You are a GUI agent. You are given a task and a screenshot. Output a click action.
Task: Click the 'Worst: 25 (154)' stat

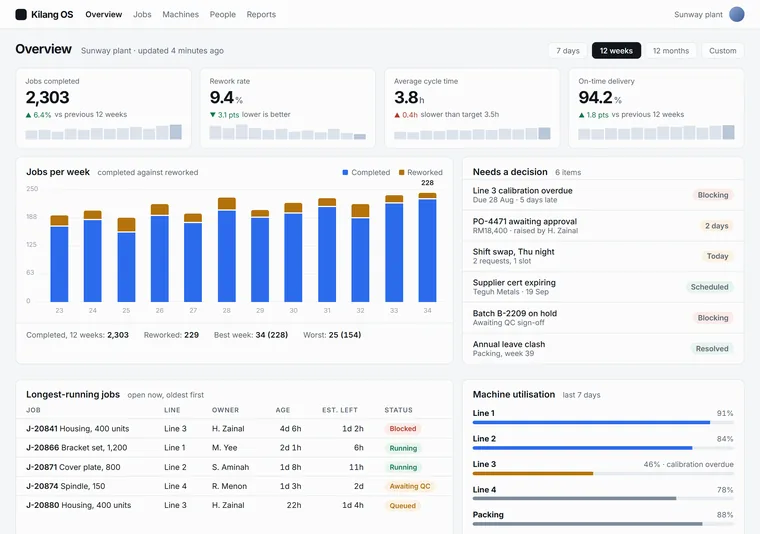pos(332,335)
